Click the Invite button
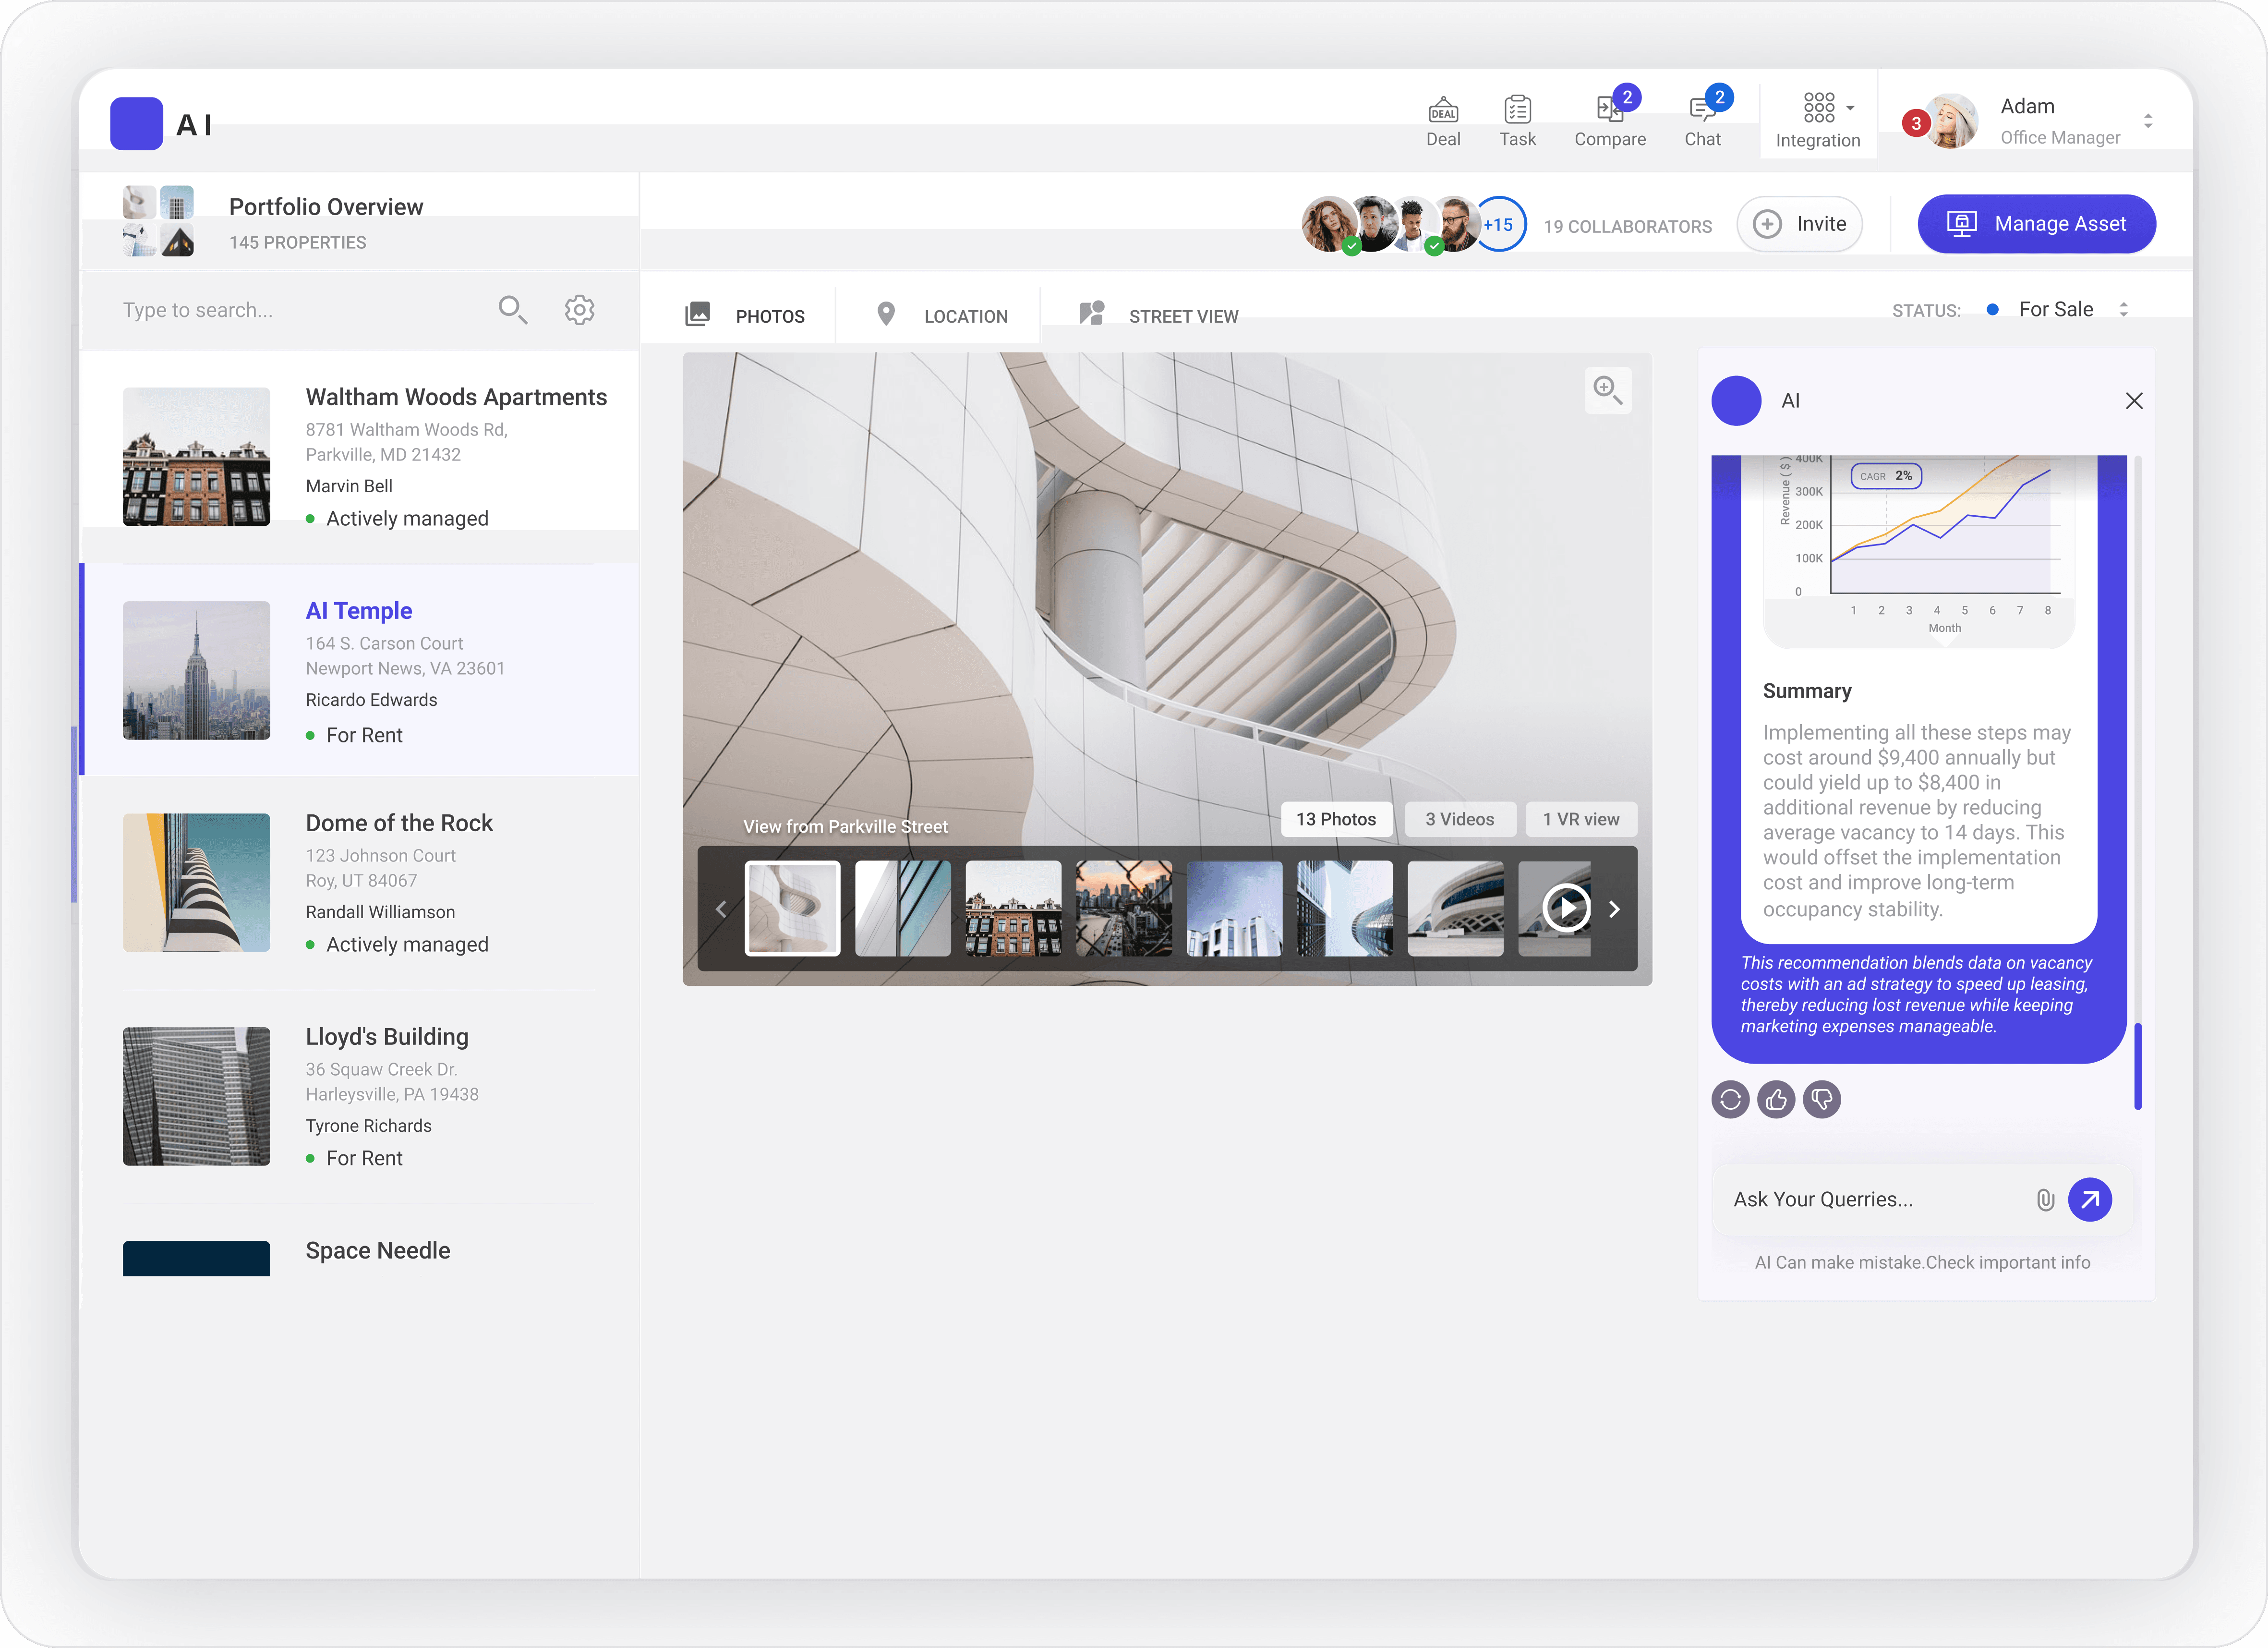This screenshot has width=2268, height=1648. pyautogui.click(x=1799, y=224)
